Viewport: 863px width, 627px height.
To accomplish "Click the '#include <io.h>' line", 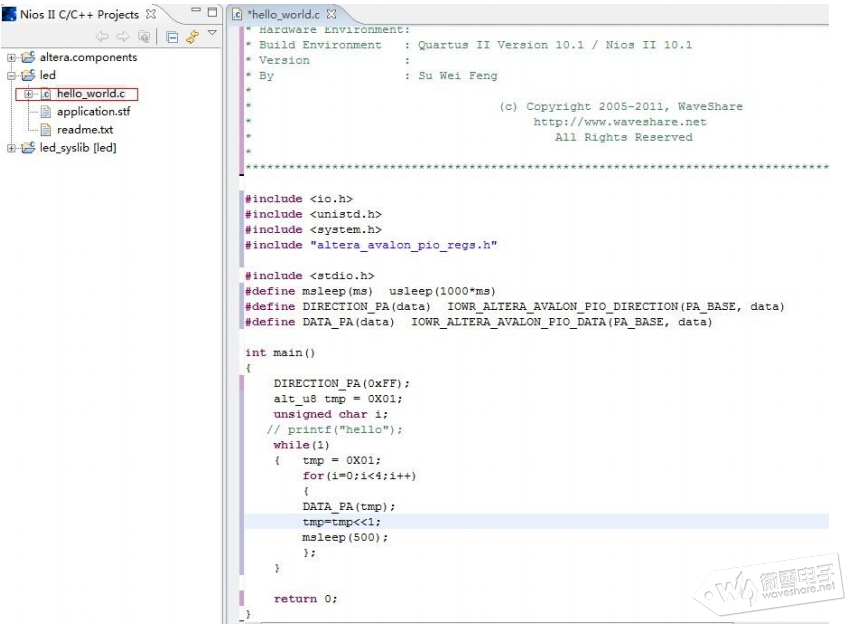I will pos(299,199).
